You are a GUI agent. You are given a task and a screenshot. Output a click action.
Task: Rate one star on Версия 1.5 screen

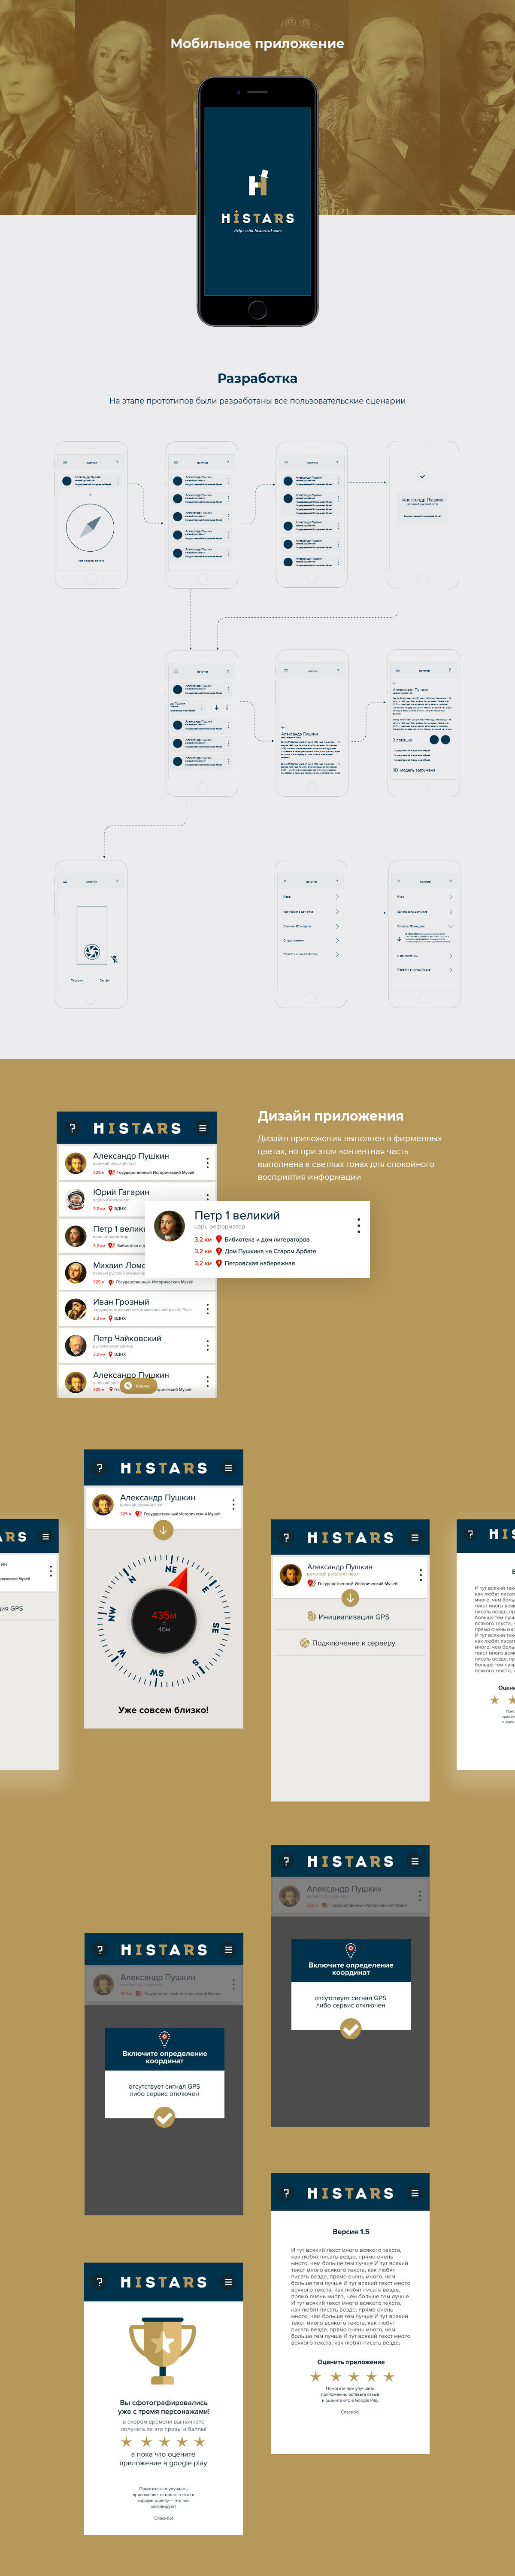coord(316,2377)
